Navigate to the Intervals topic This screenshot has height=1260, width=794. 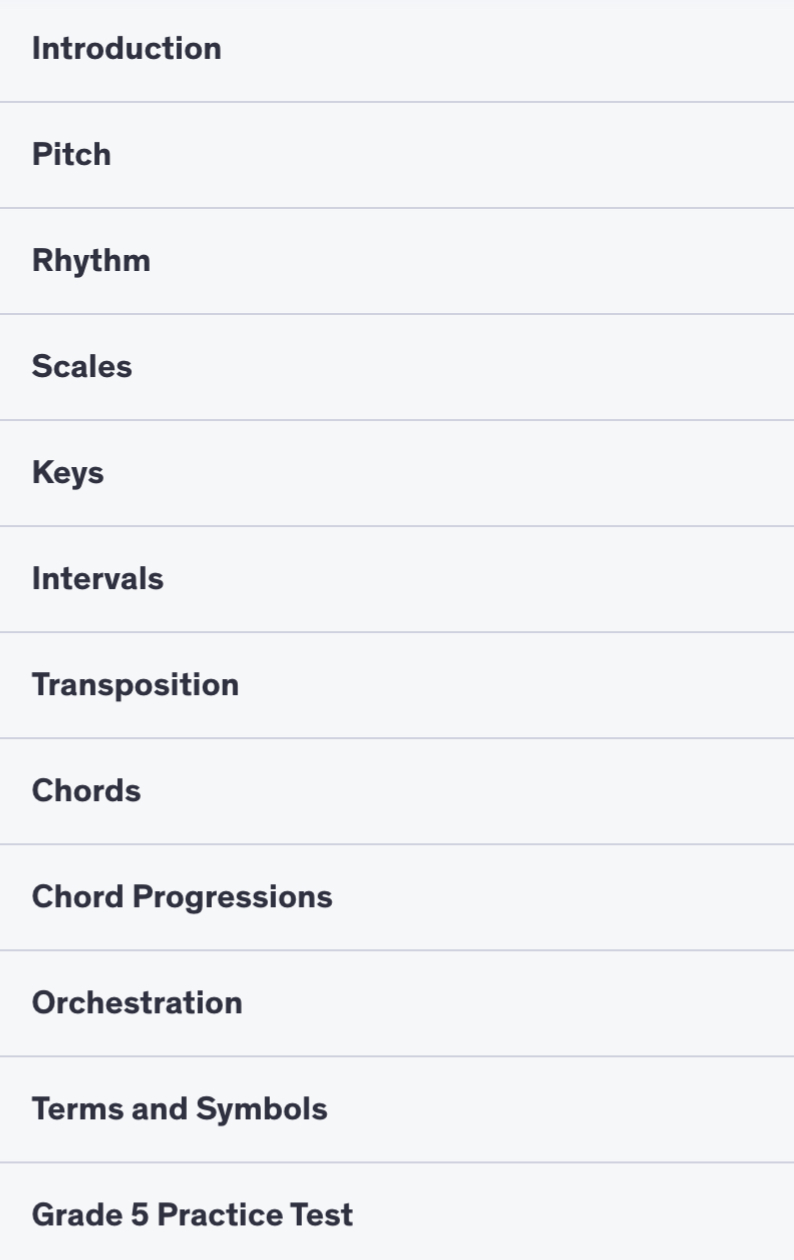98,579
